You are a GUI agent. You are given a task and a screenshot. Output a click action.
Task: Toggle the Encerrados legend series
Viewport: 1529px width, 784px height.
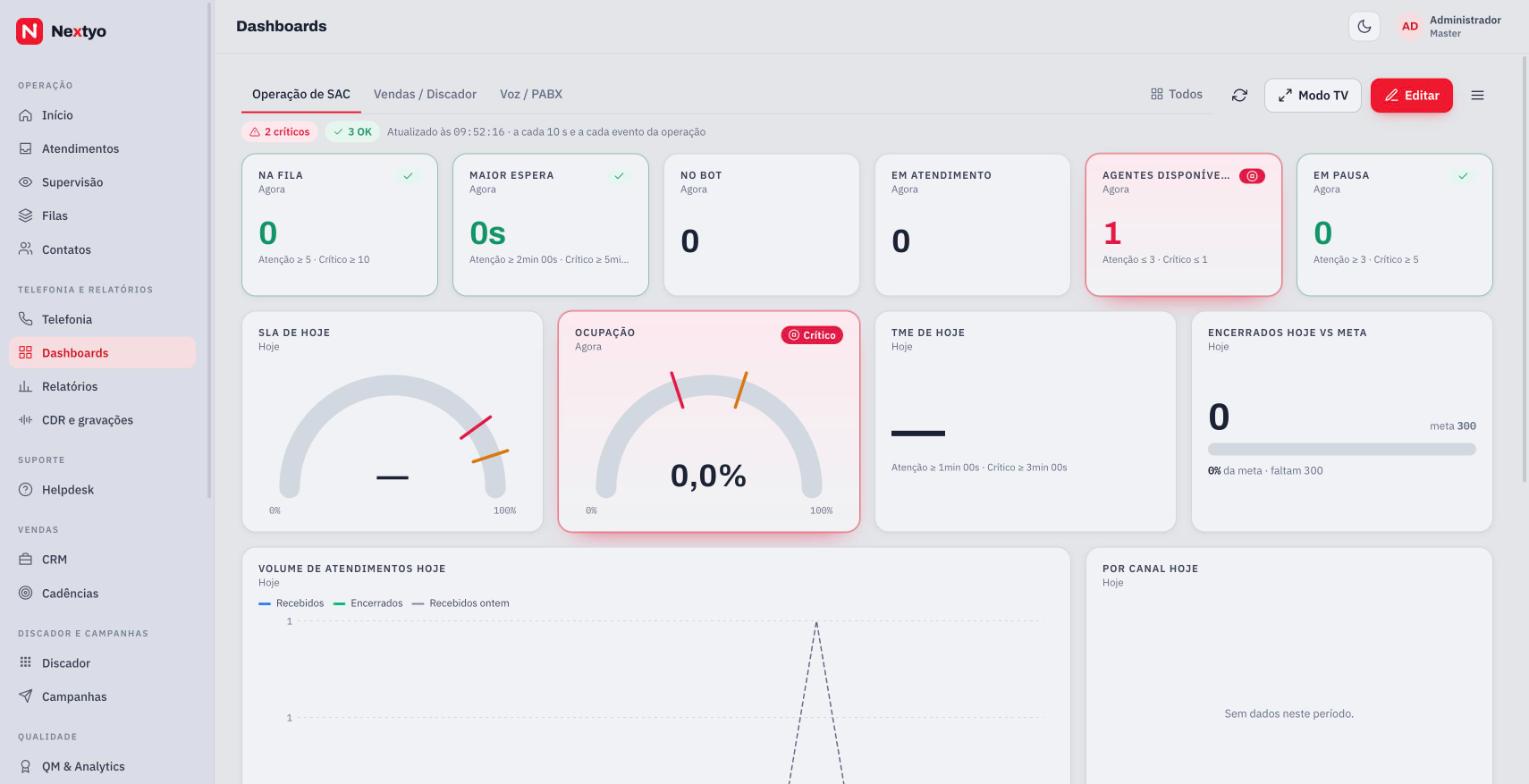click(368, 603)
